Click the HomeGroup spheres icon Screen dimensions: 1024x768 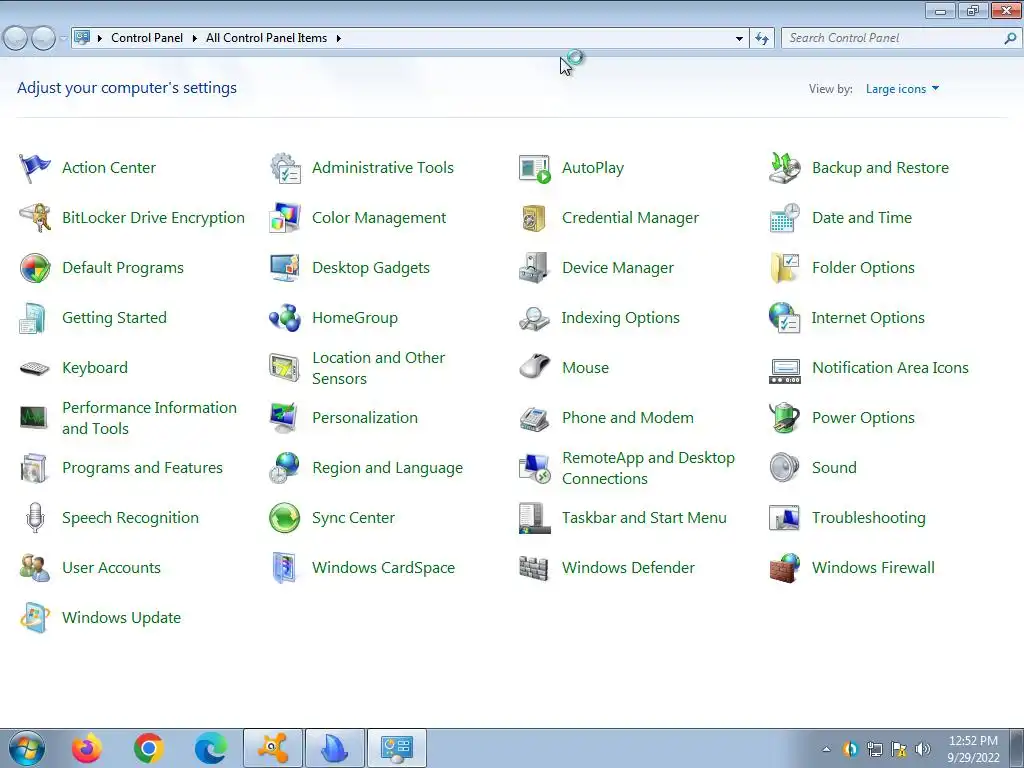coord(285,318)
